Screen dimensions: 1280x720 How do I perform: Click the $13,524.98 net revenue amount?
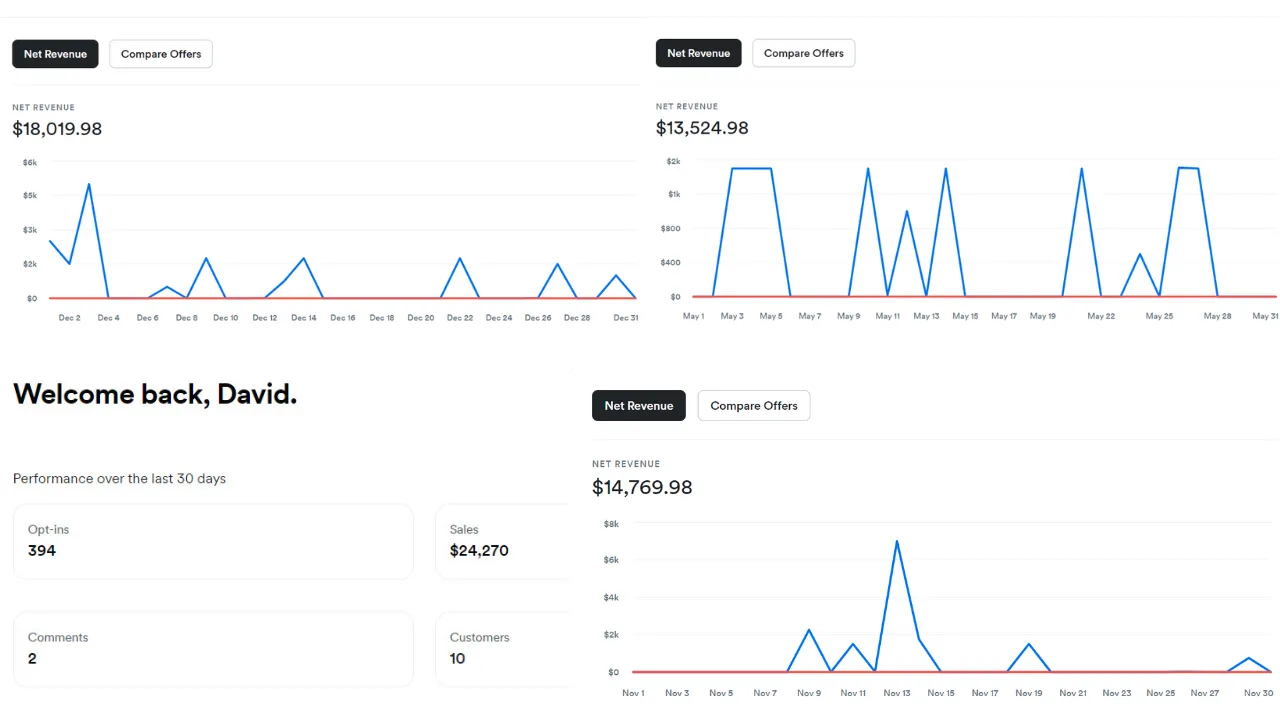[x=702, y=128]
